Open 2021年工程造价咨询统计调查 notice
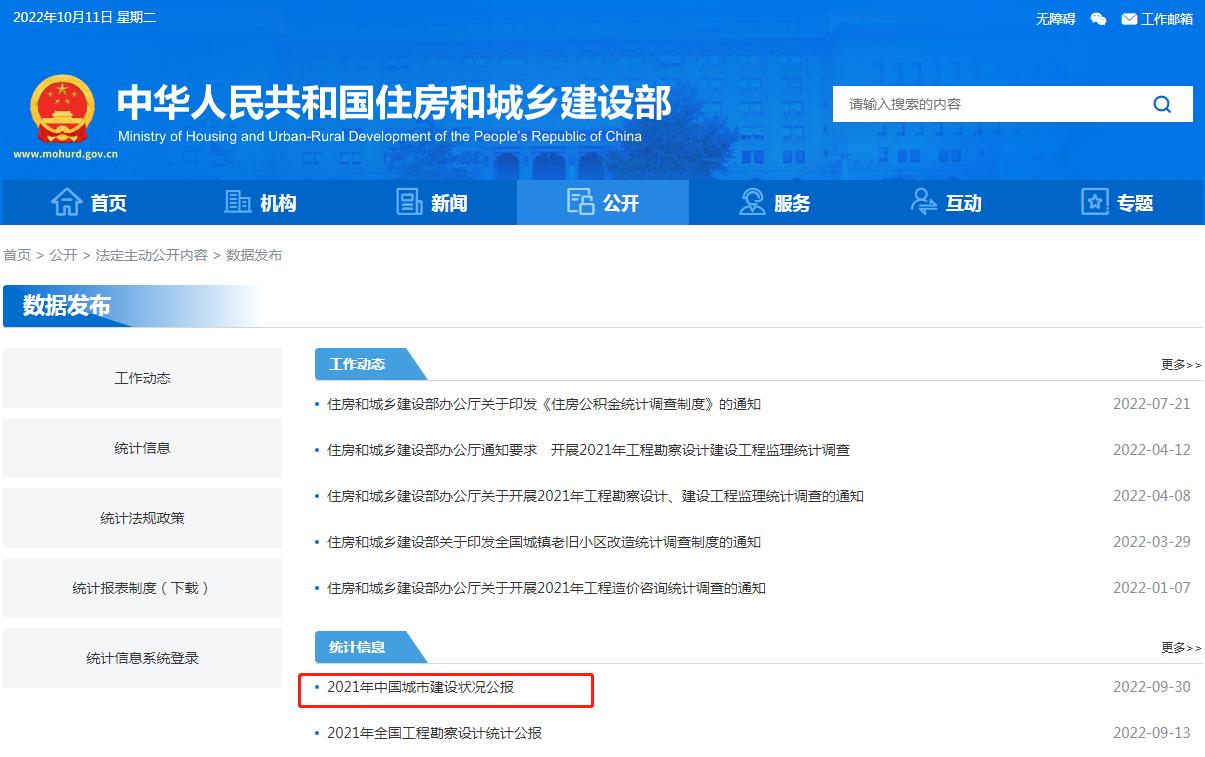The height and width of the screenshot is (757, 1205). [546, 588]
